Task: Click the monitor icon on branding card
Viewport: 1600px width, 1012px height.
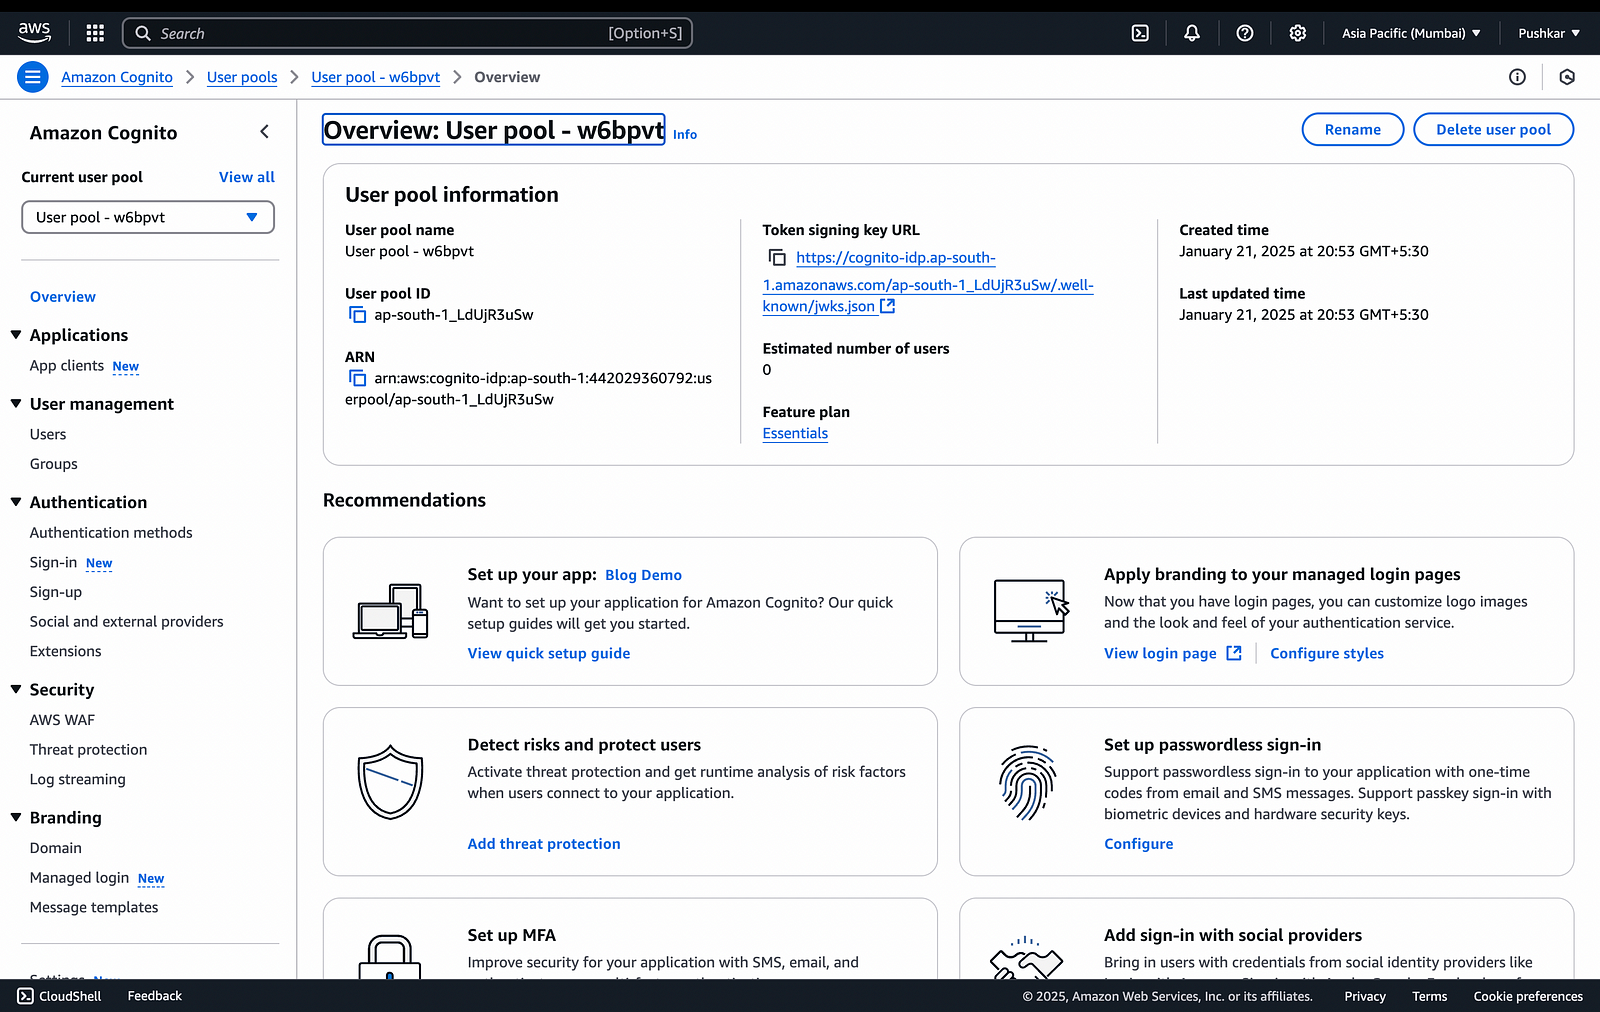Action: pos(1032,610)
